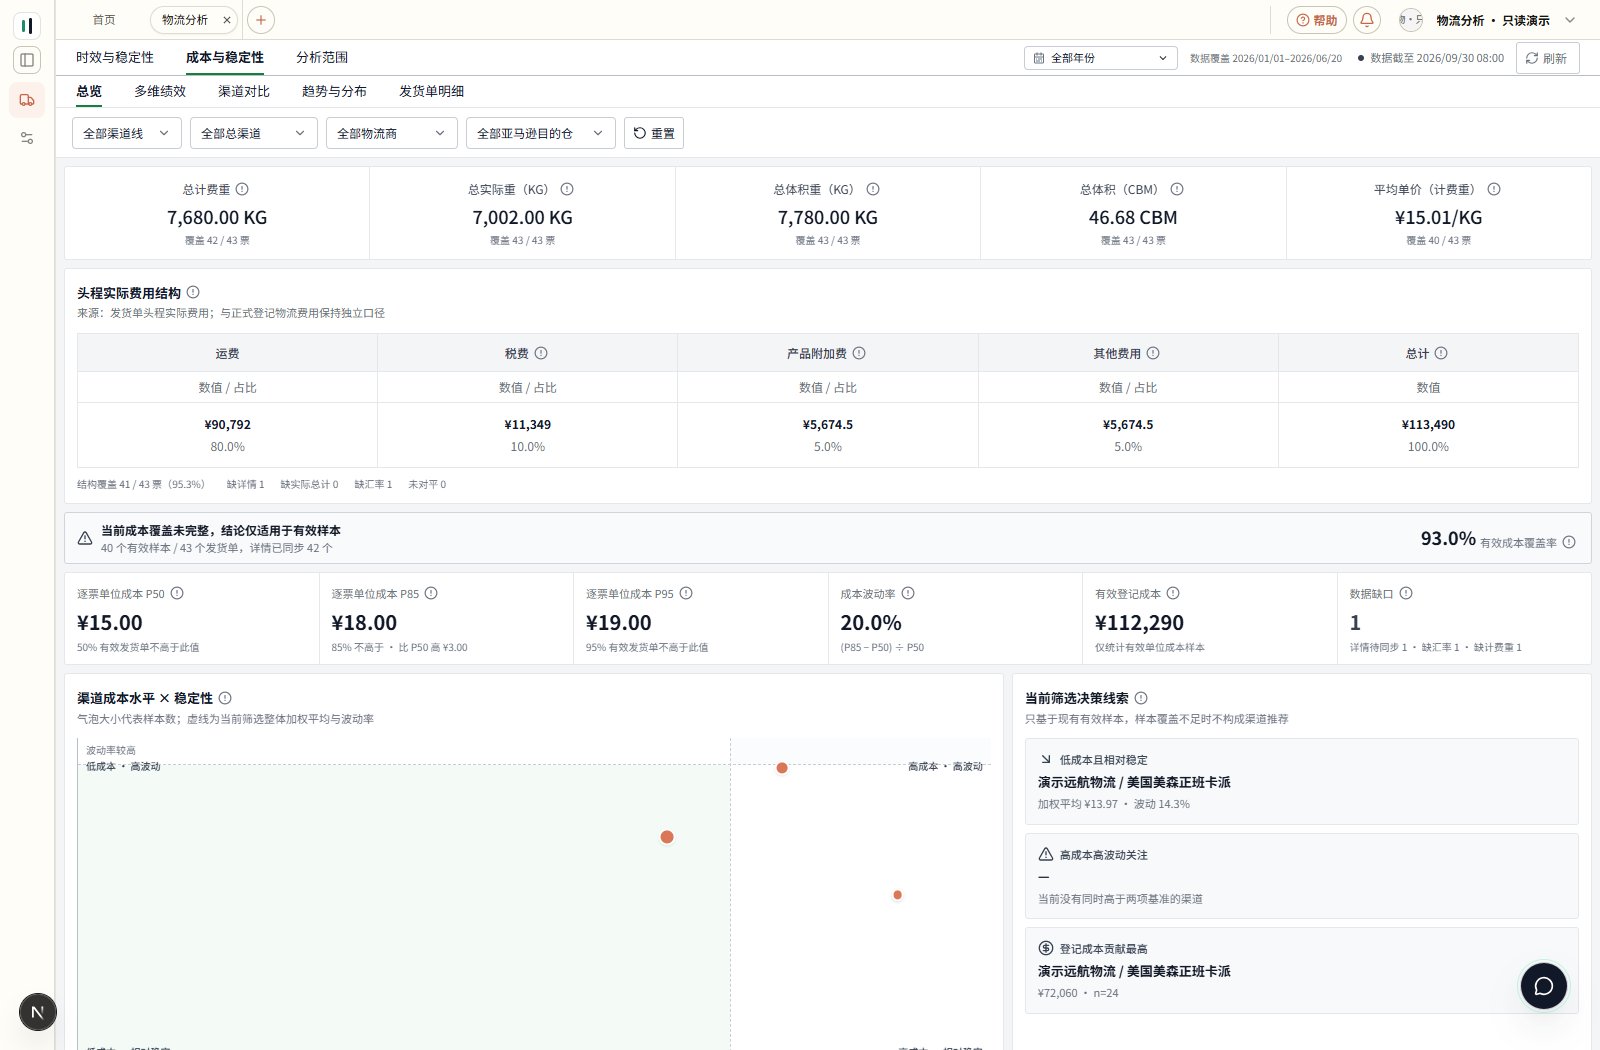Show info for 总计费重
Image resolution: width=1600 pixels, height=1050 pixels.
click(x=242, y=189)
